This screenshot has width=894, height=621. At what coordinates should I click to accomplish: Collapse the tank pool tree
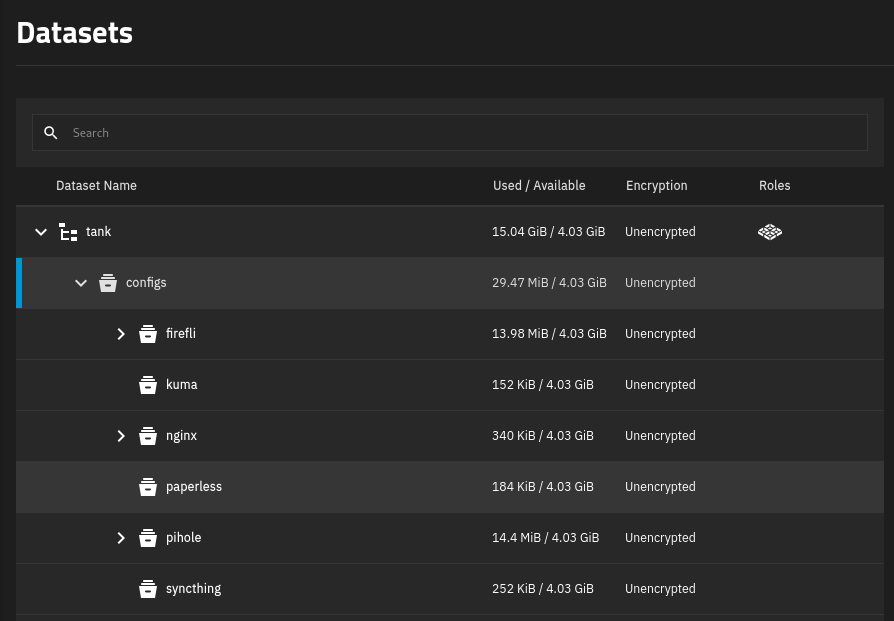click(x=41, y=232)
